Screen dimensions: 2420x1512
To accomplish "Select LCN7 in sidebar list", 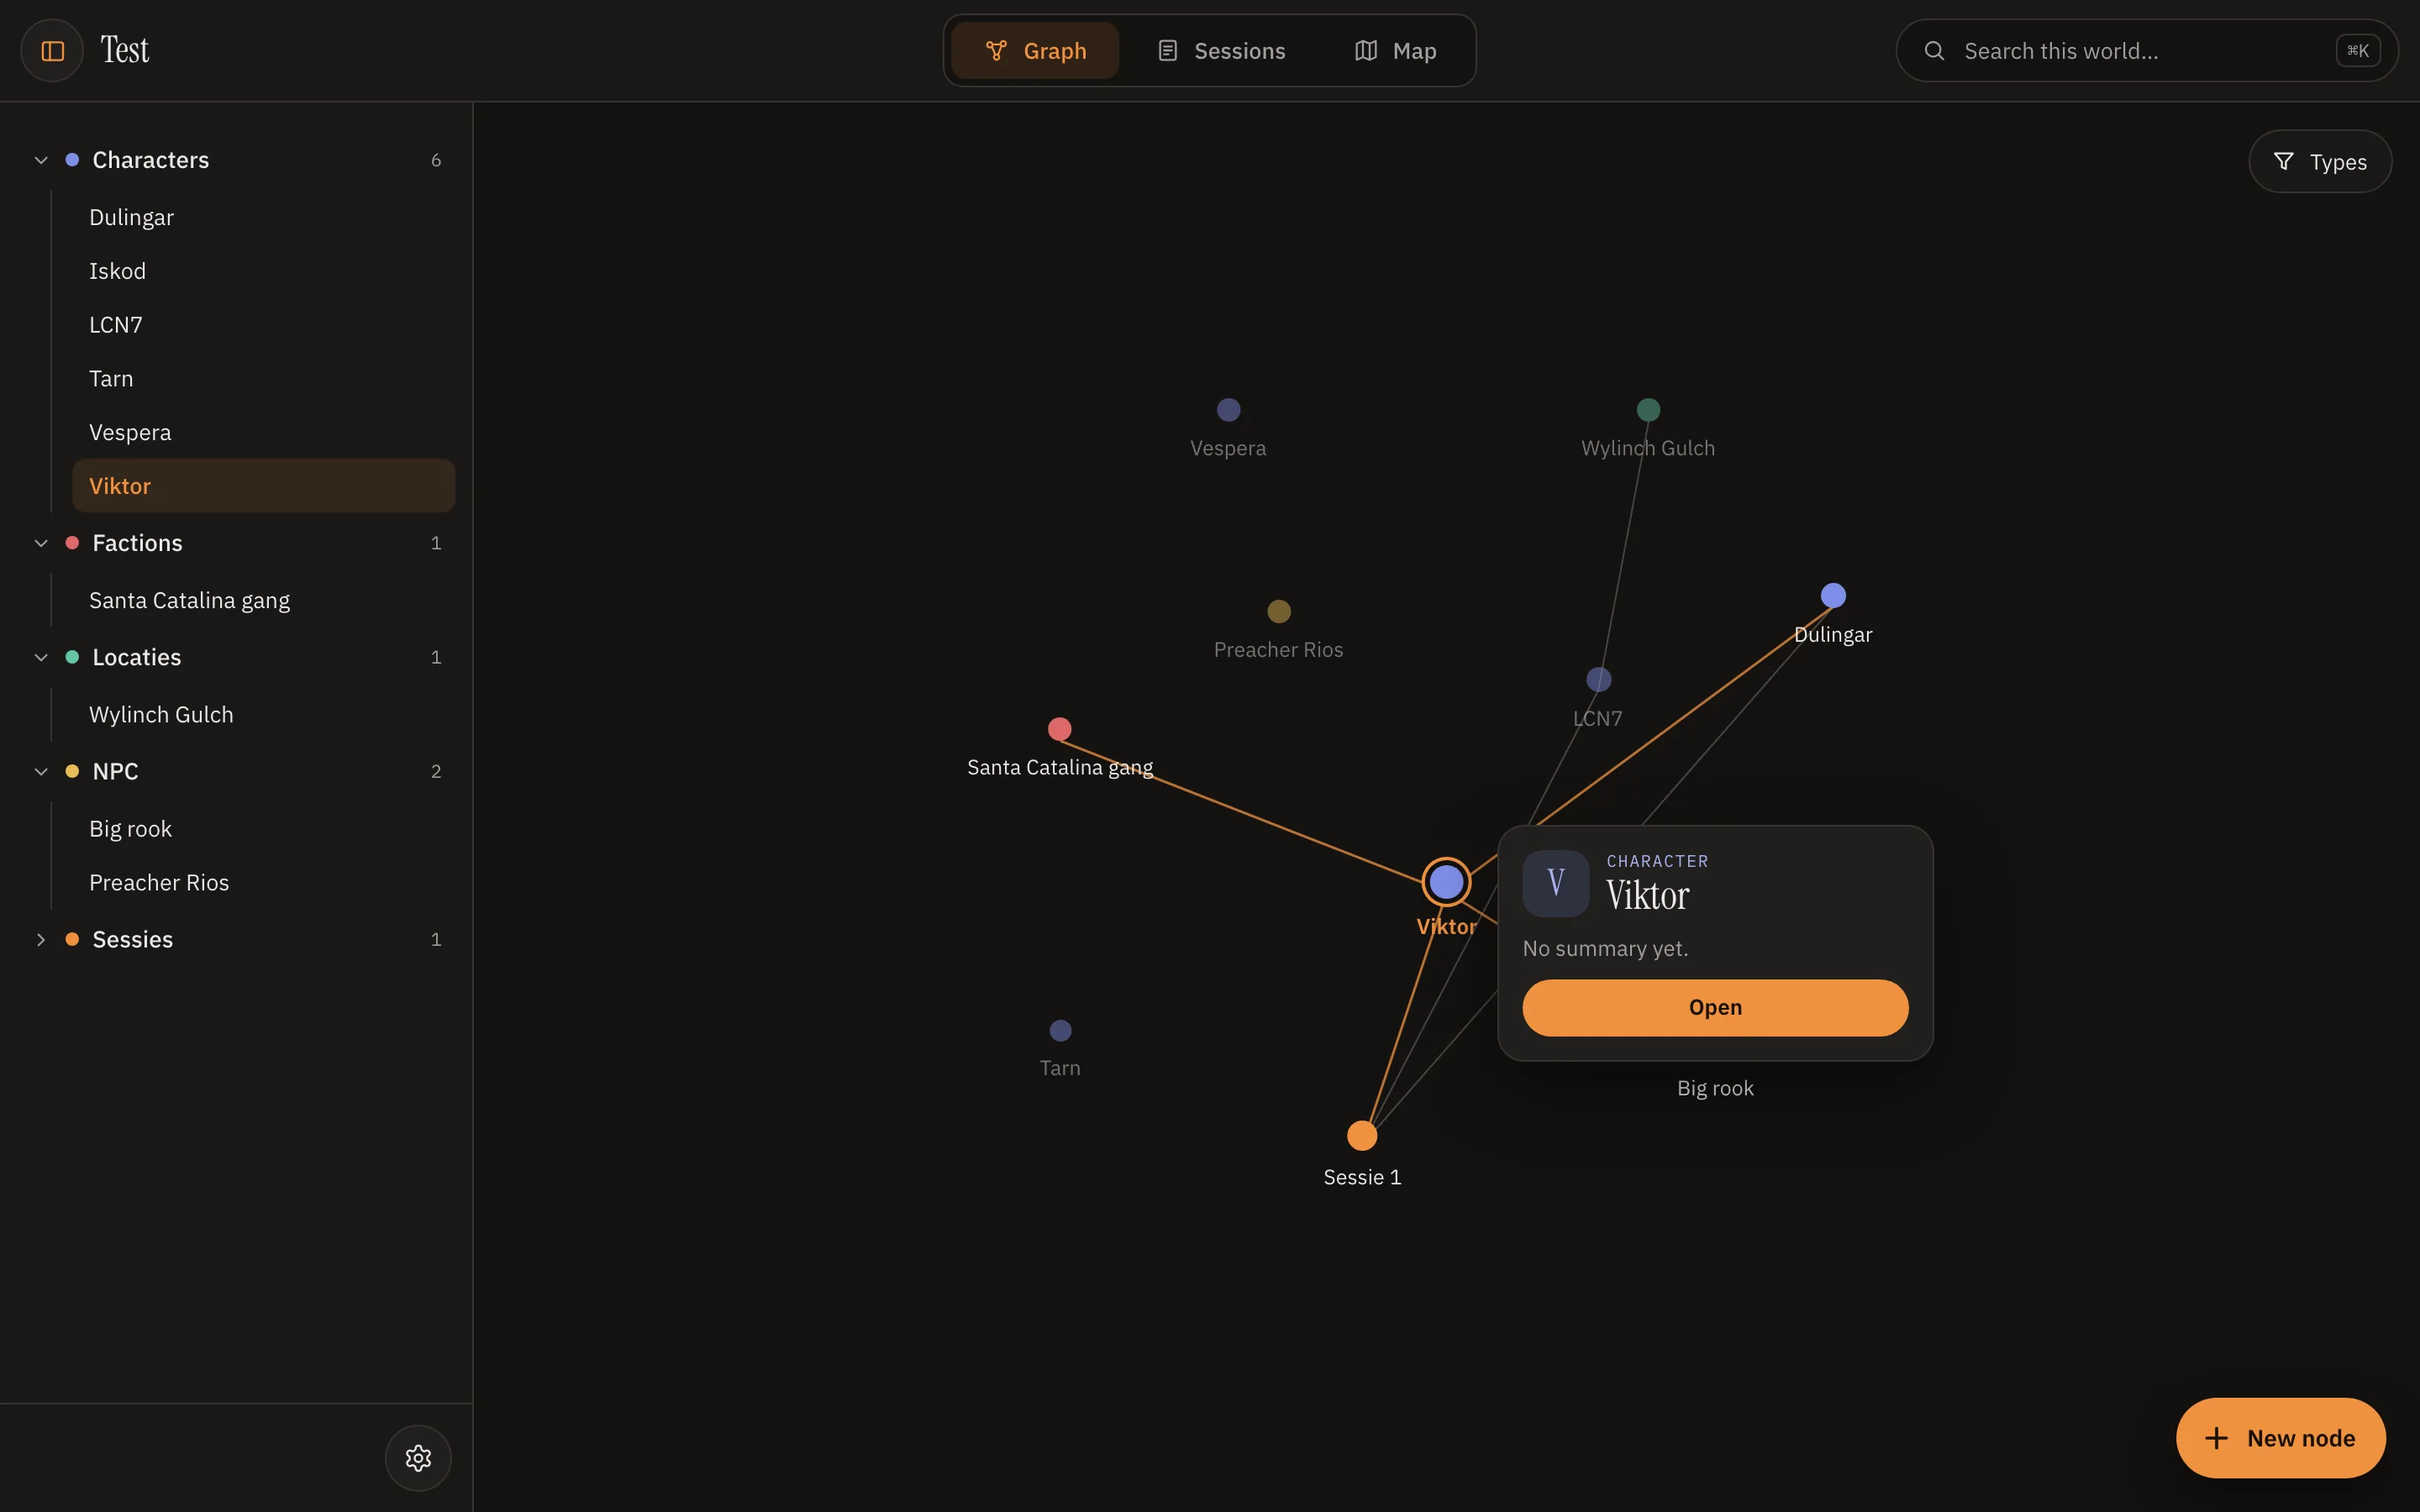I will (263, 325).
